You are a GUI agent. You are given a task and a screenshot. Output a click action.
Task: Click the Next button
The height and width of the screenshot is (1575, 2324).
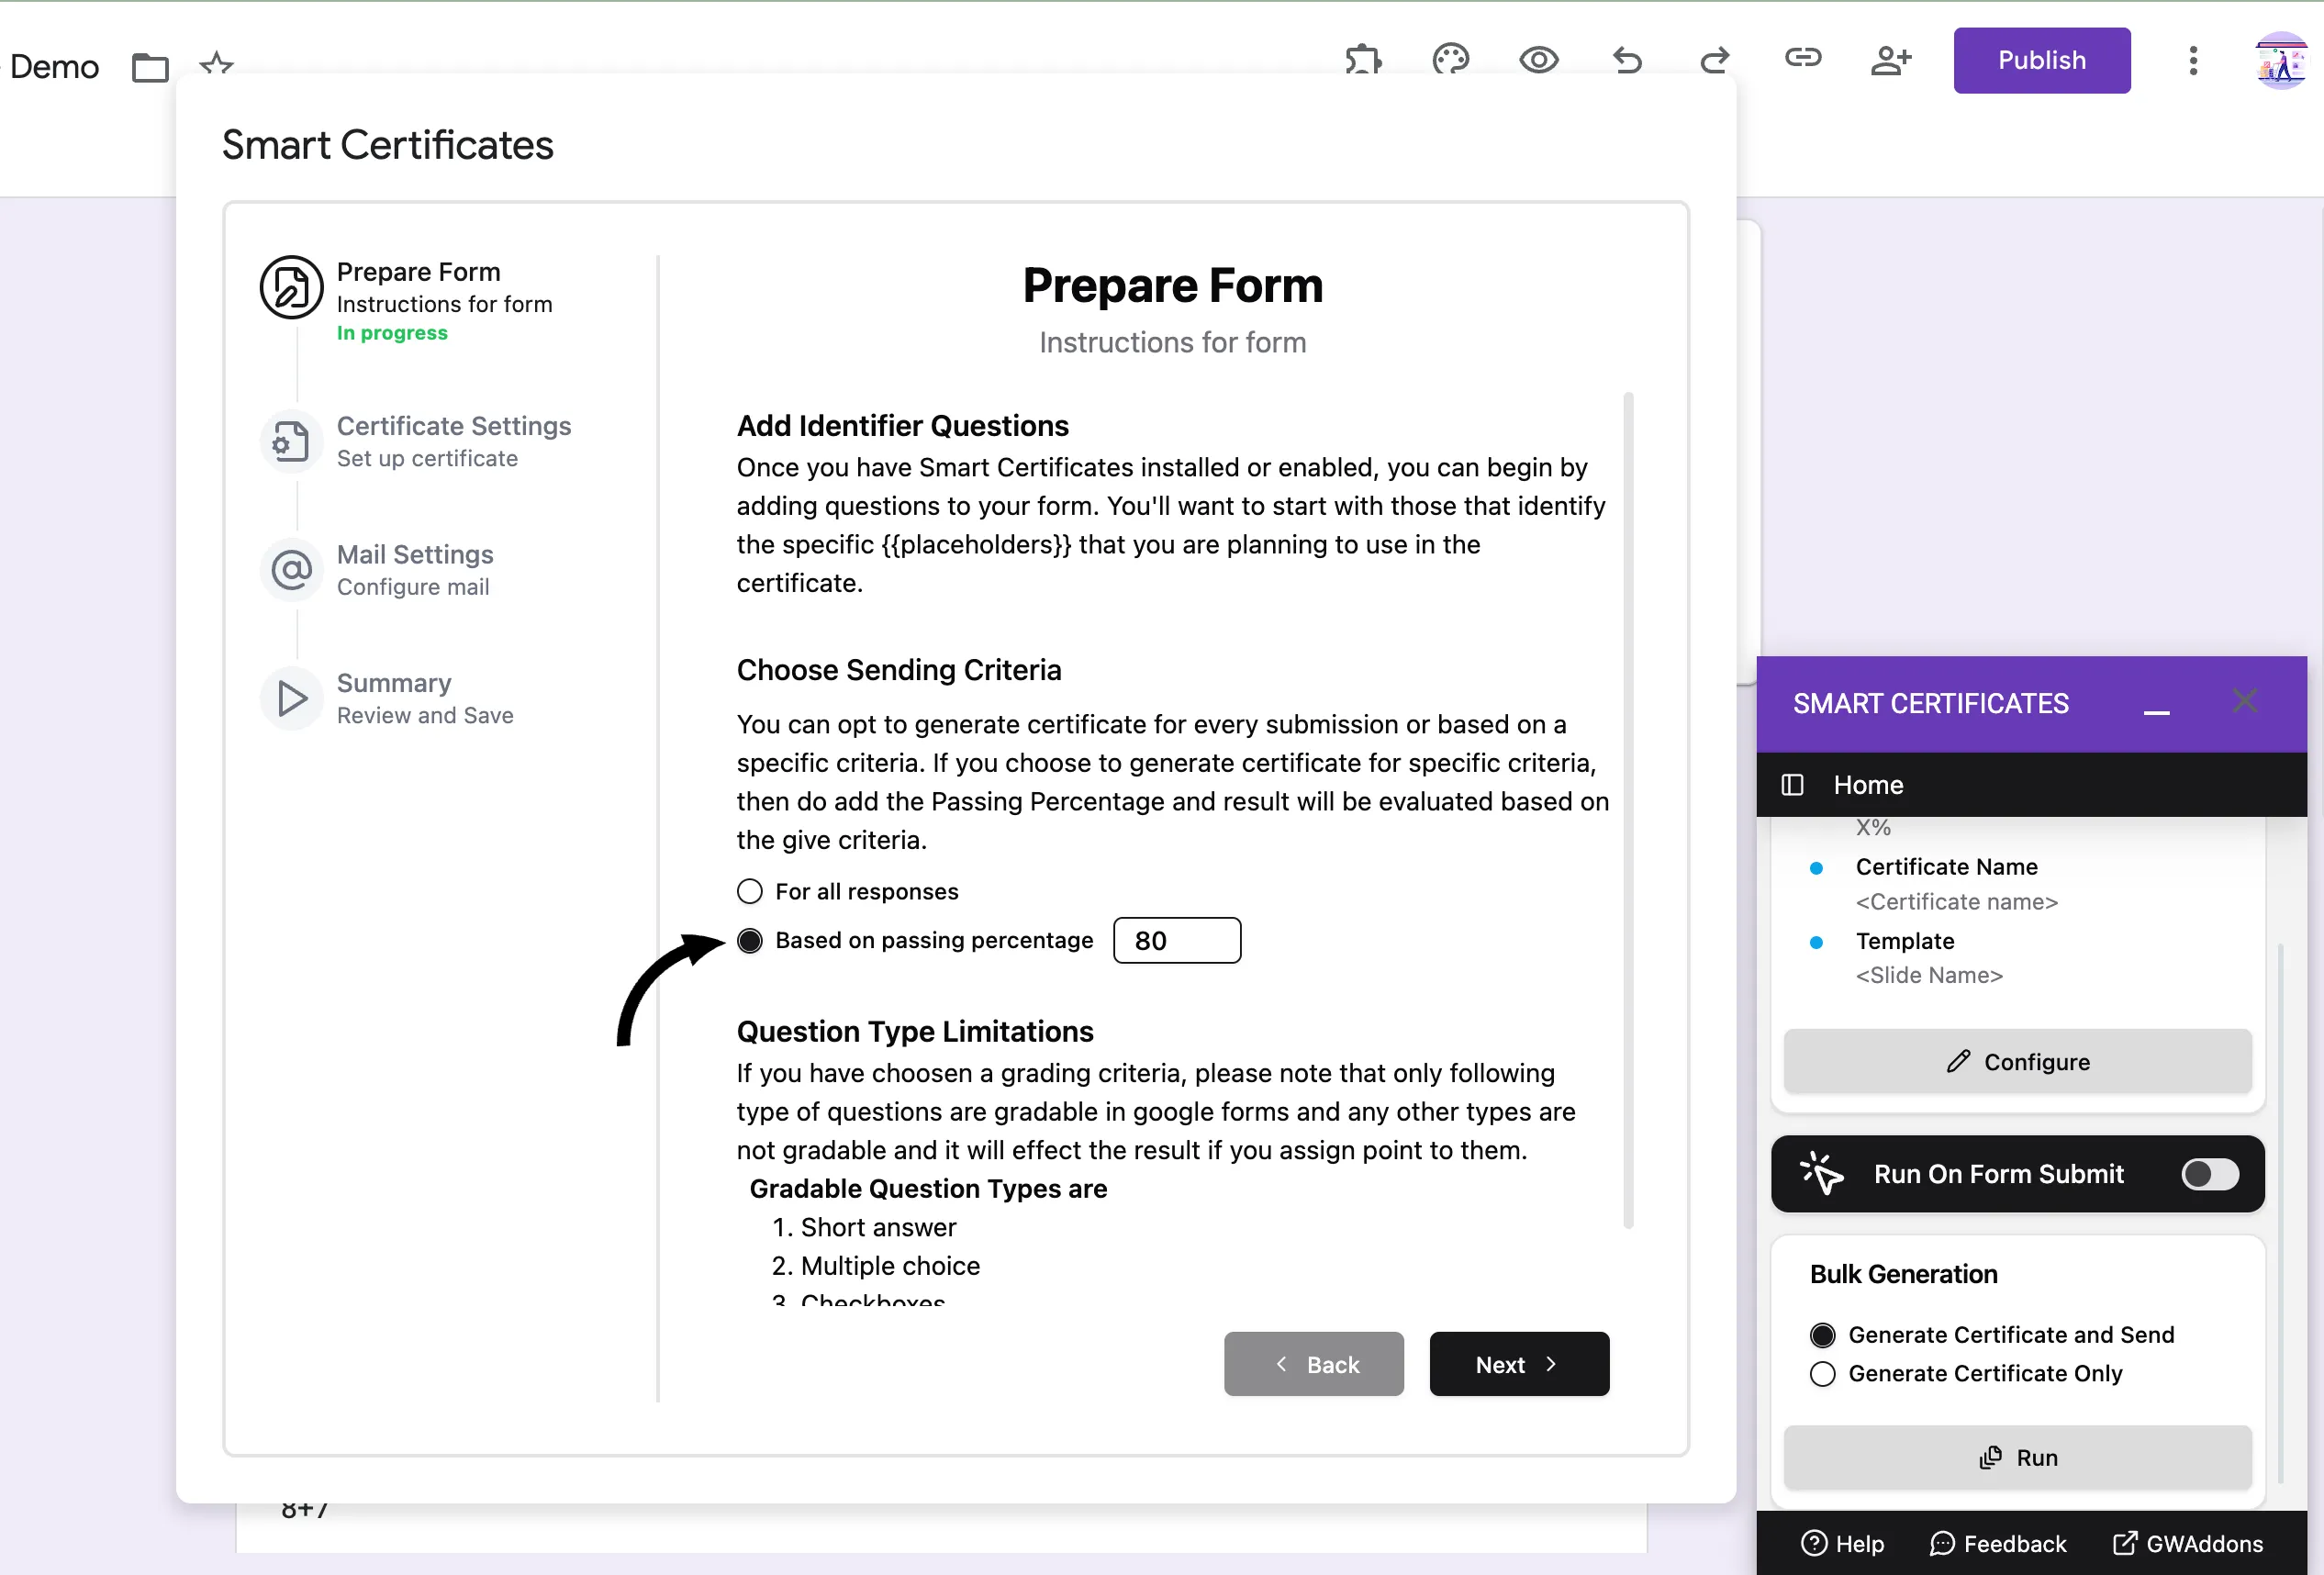(1519, 1364)
